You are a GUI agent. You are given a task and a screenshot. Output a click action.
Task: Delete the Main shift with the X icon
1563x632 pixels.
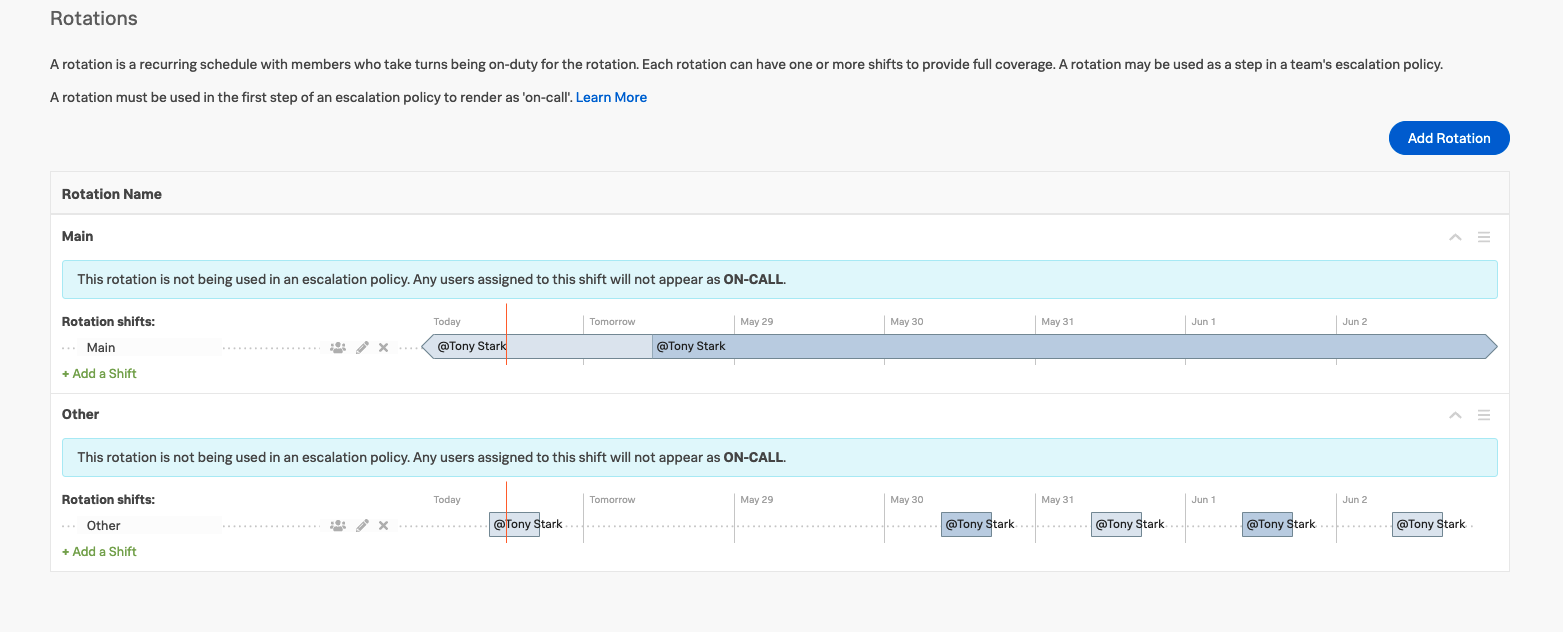(x=383, y=347)
